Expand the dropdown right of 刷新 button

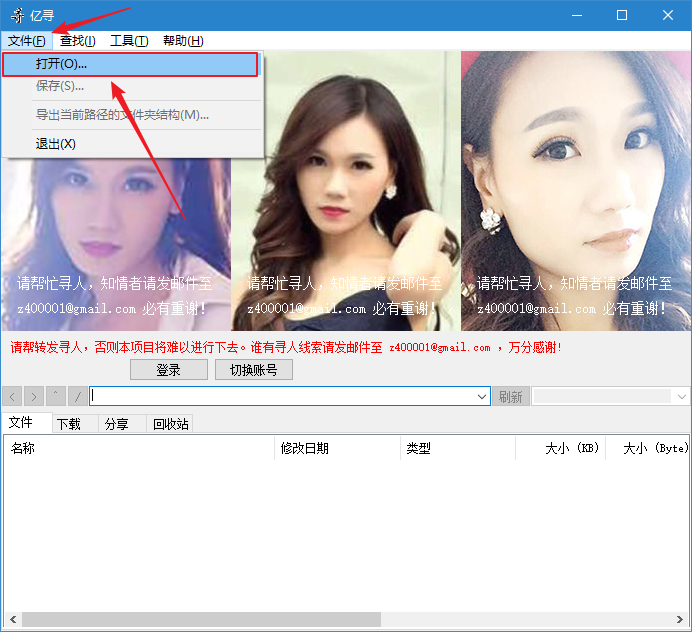(681, 396)
